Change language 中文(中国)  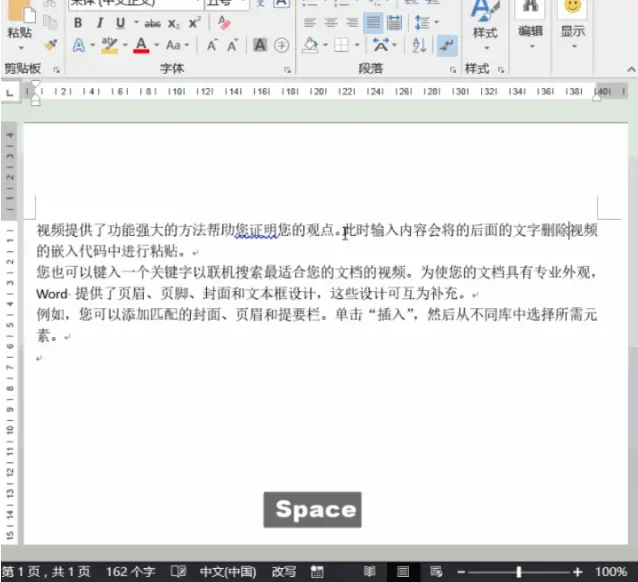coord(228,572)
